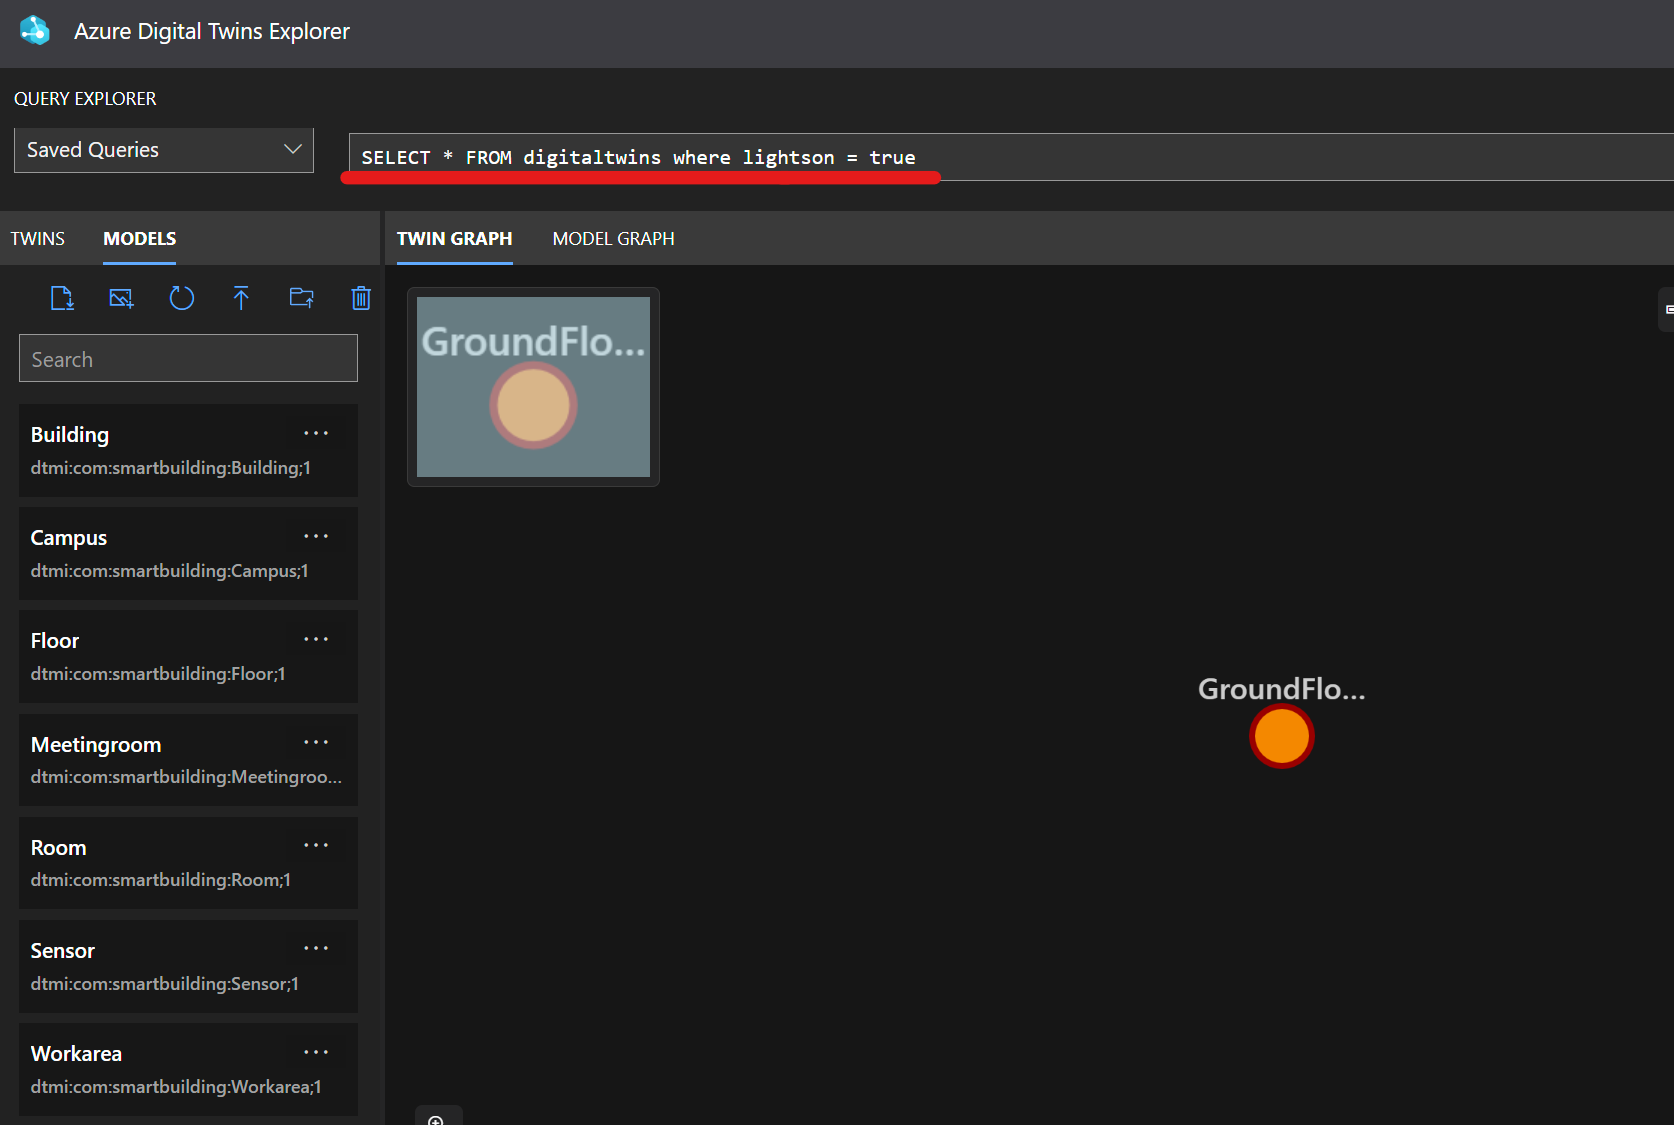Focus the models Search field
The height and width of the screenshot is (1125, 1674).
(x=188, y=358)
